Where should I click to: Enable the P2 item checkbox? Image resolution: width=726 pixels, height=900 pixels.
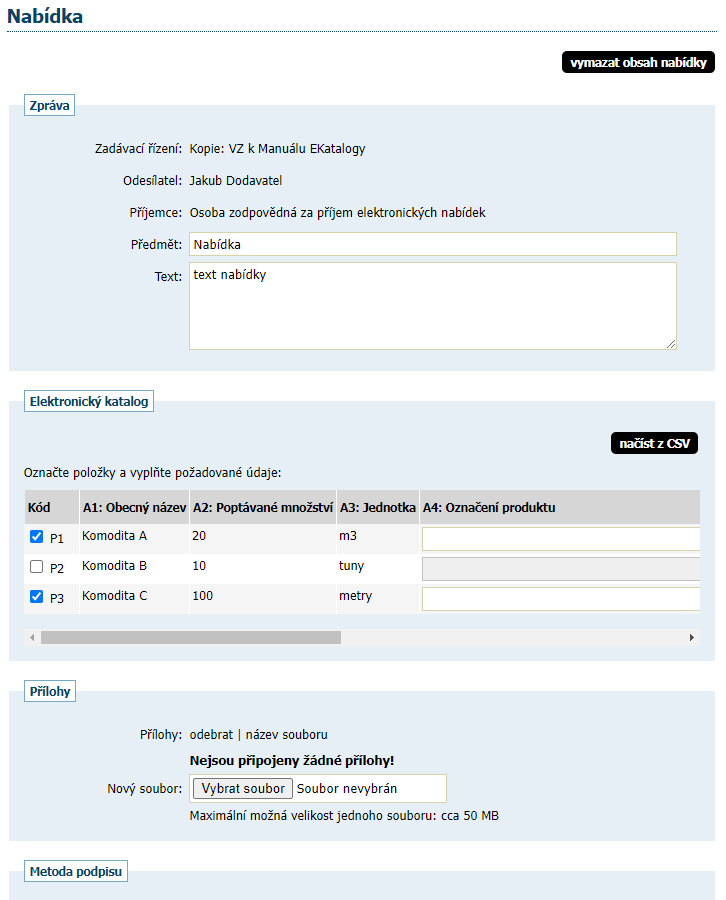tap(37, 567)
